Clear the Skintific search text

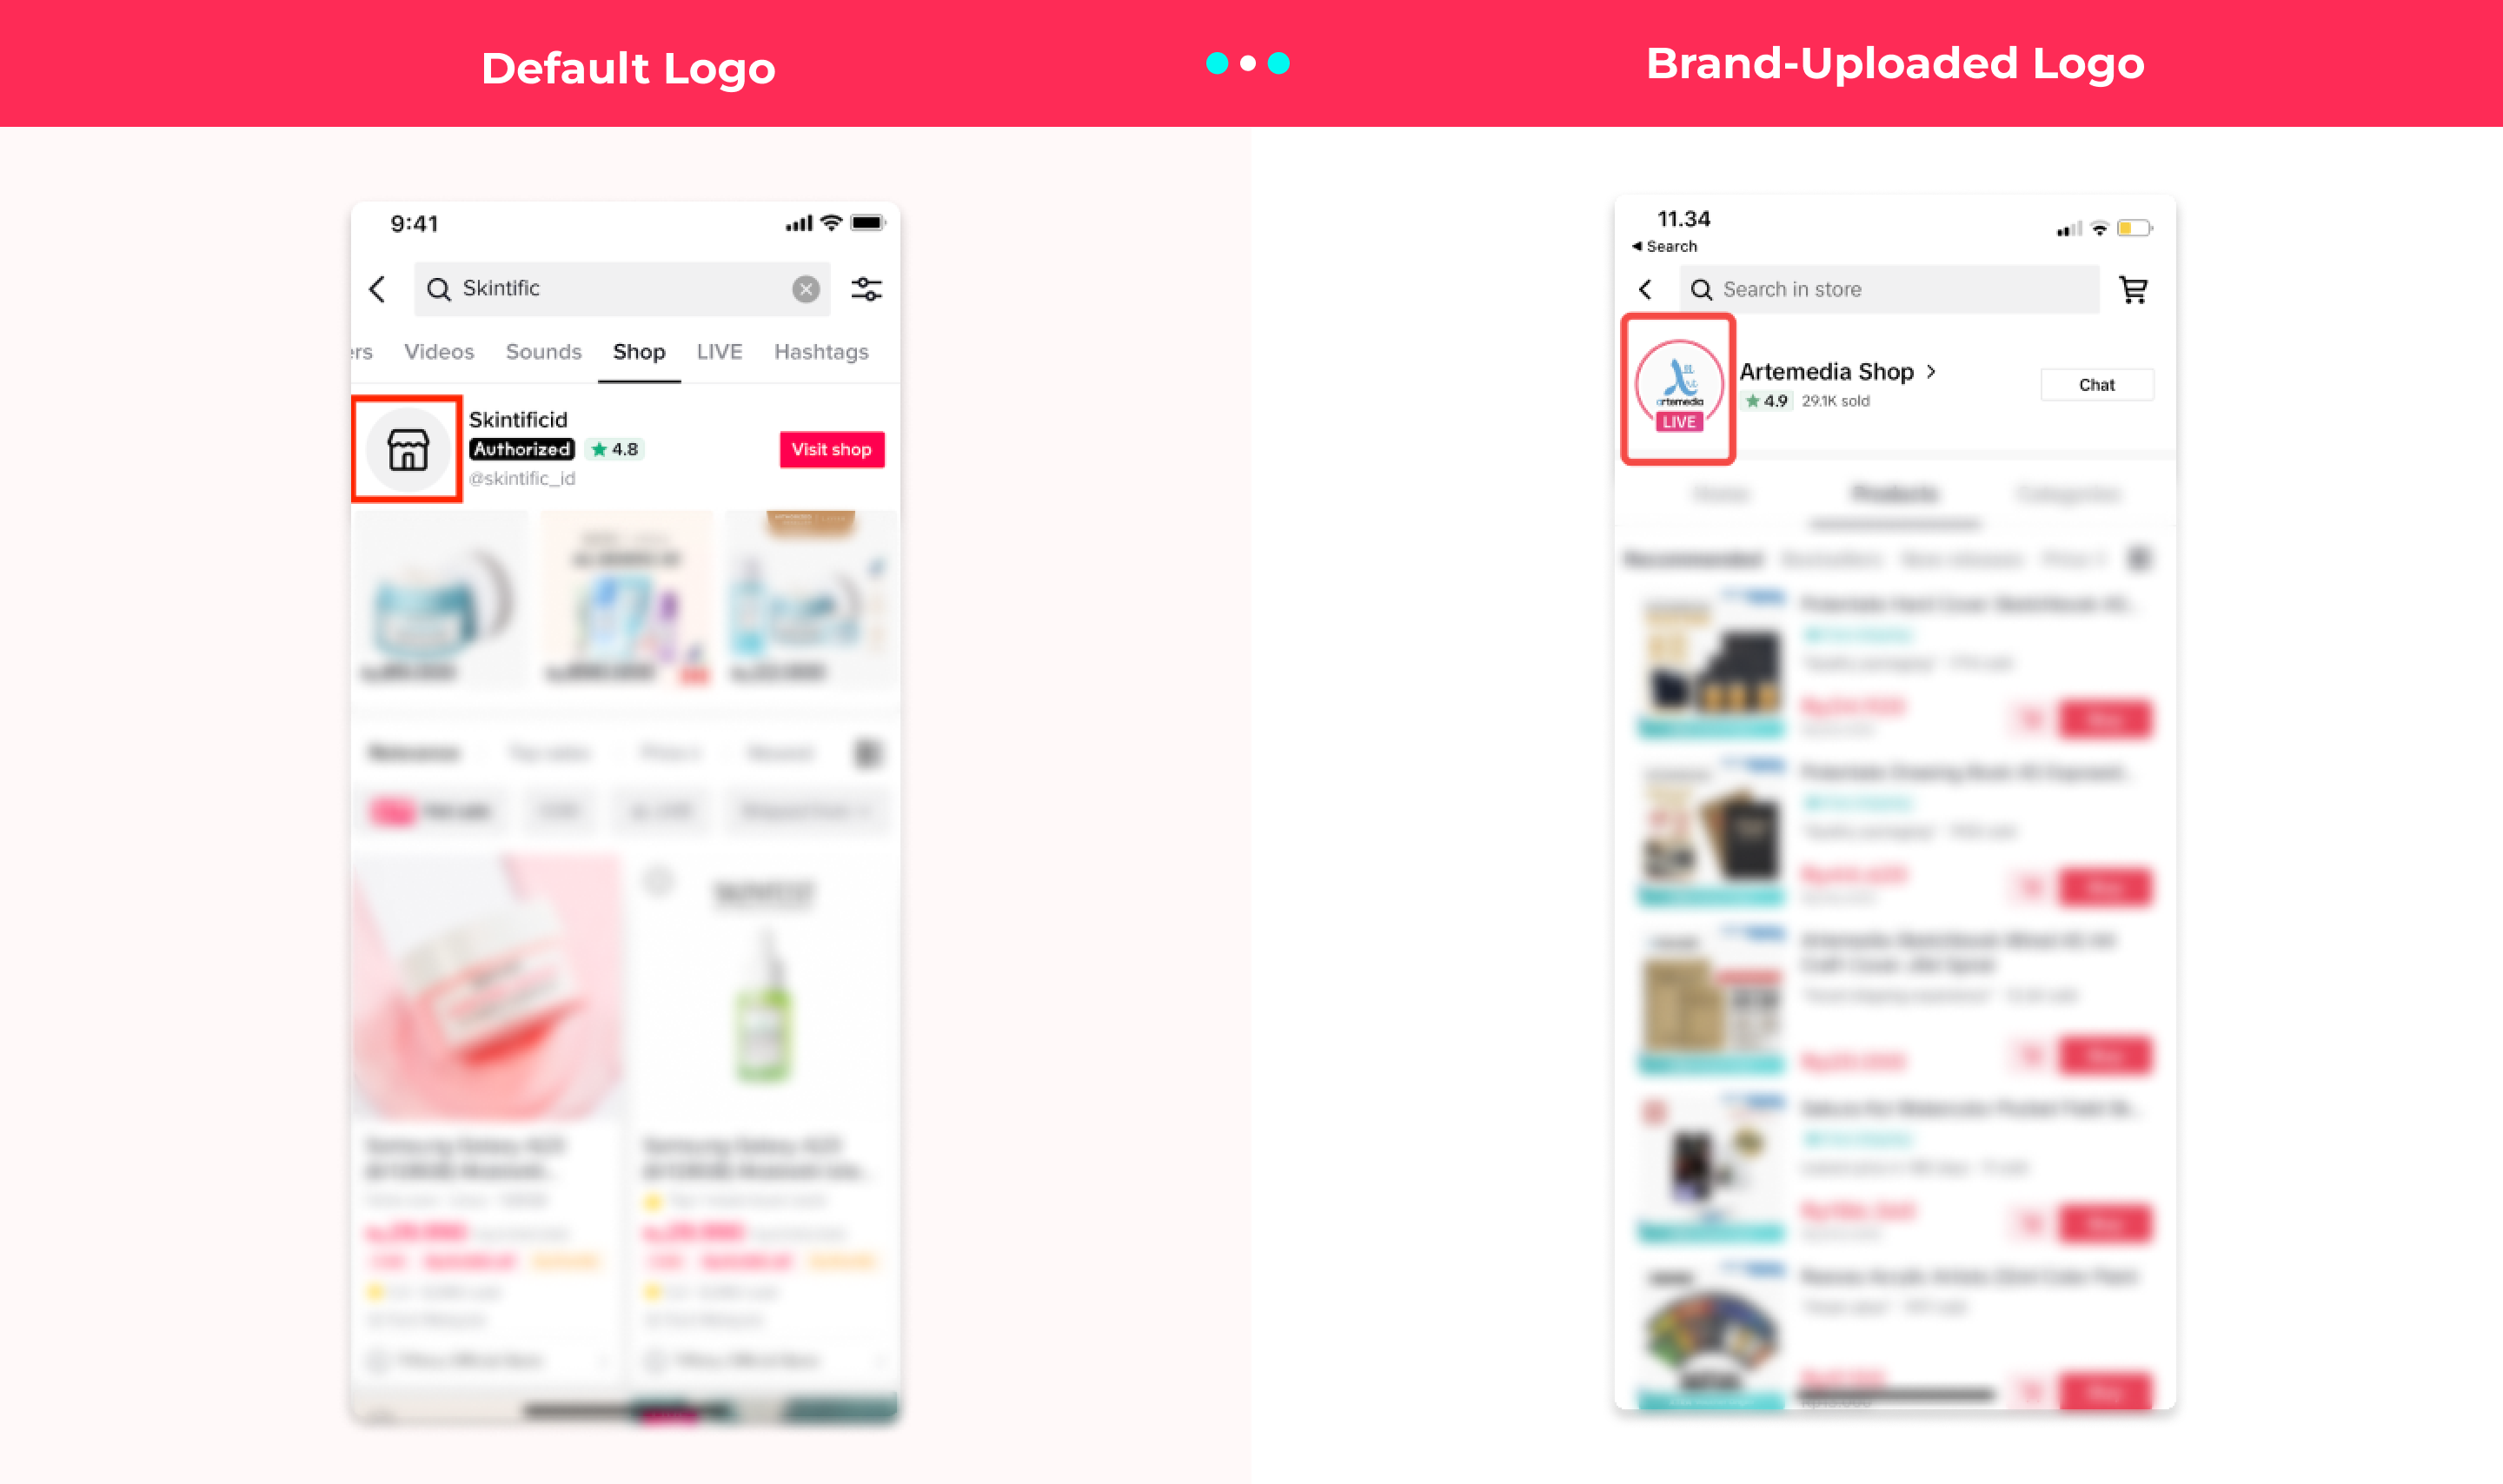coord(806,289)
